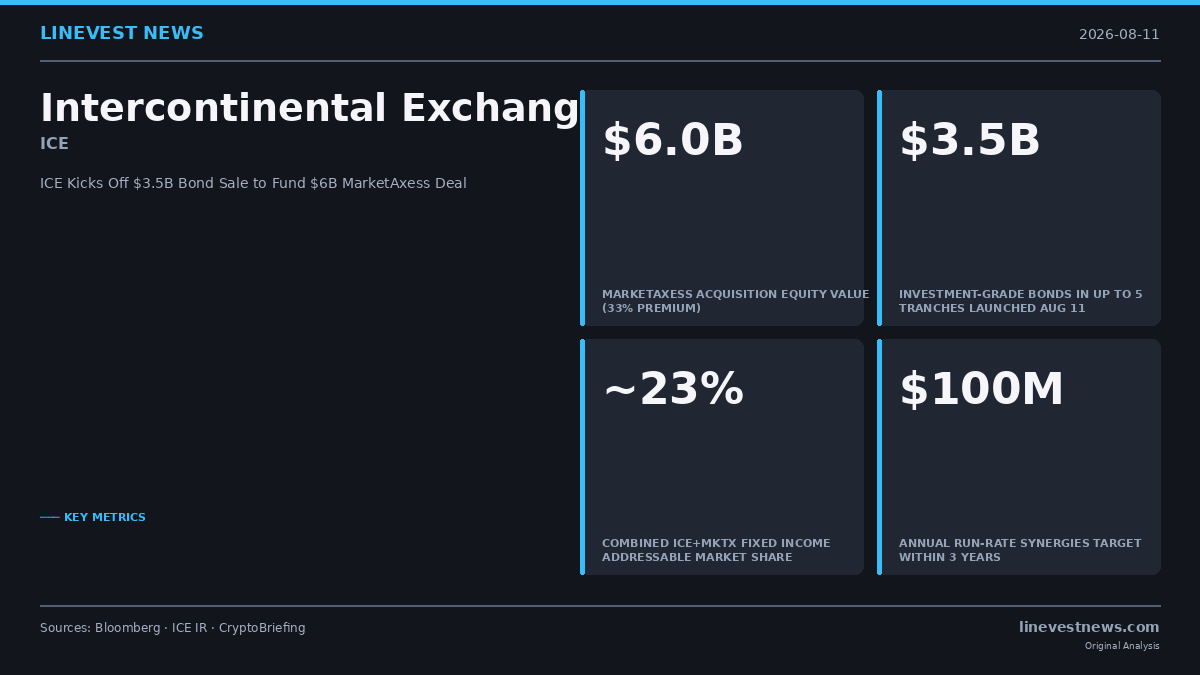Click the $3.5B value figure
Screen dimensions: 1200x675
[970, 141]
